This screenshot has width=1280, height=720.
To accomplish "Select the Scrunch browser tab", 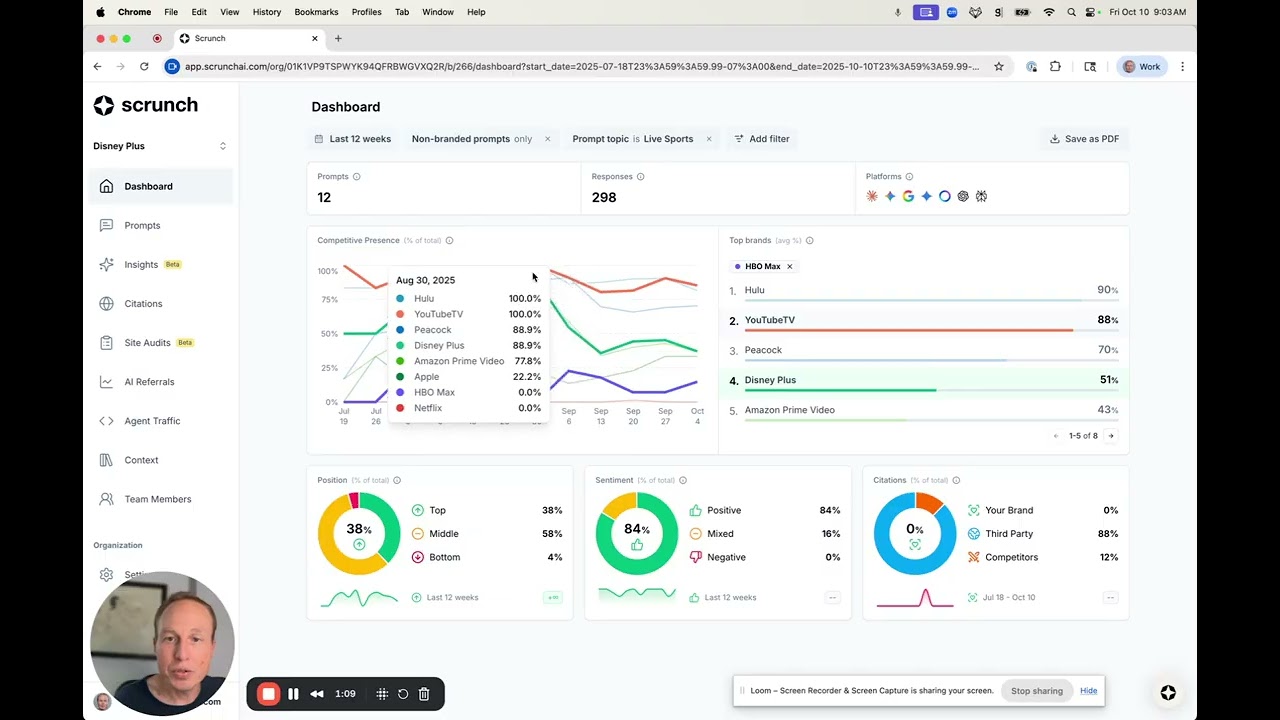I will click(248, 38).
